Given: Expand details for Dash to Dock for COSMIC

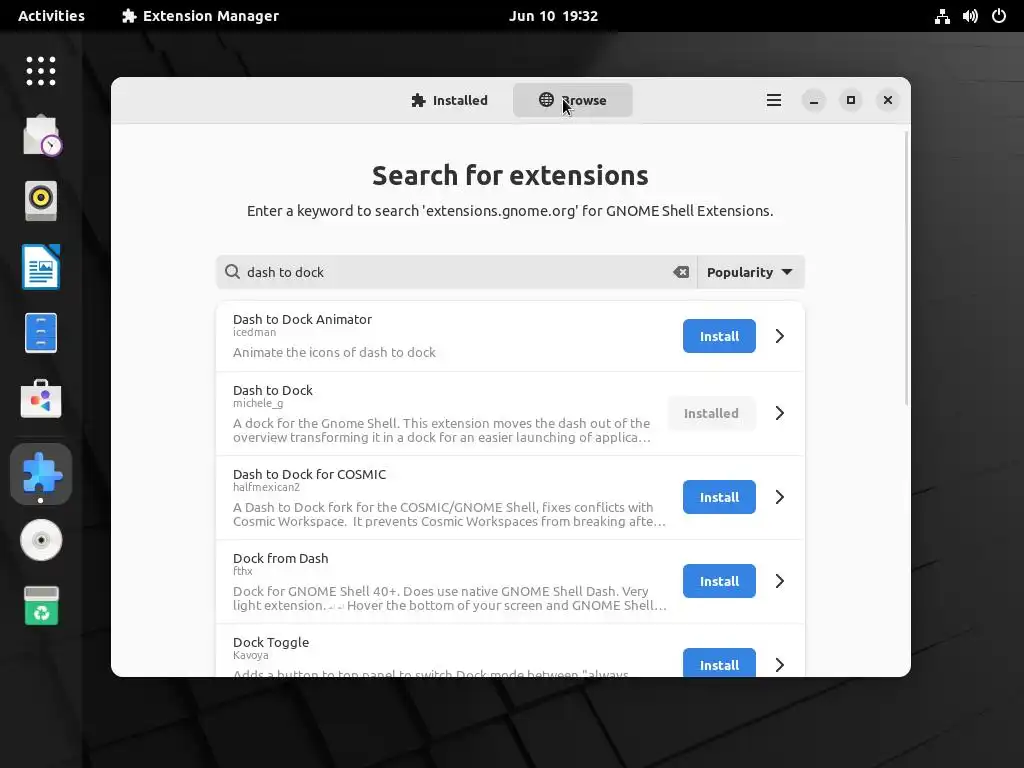Looking at the screenshot, I should click(x=779, y=497).
